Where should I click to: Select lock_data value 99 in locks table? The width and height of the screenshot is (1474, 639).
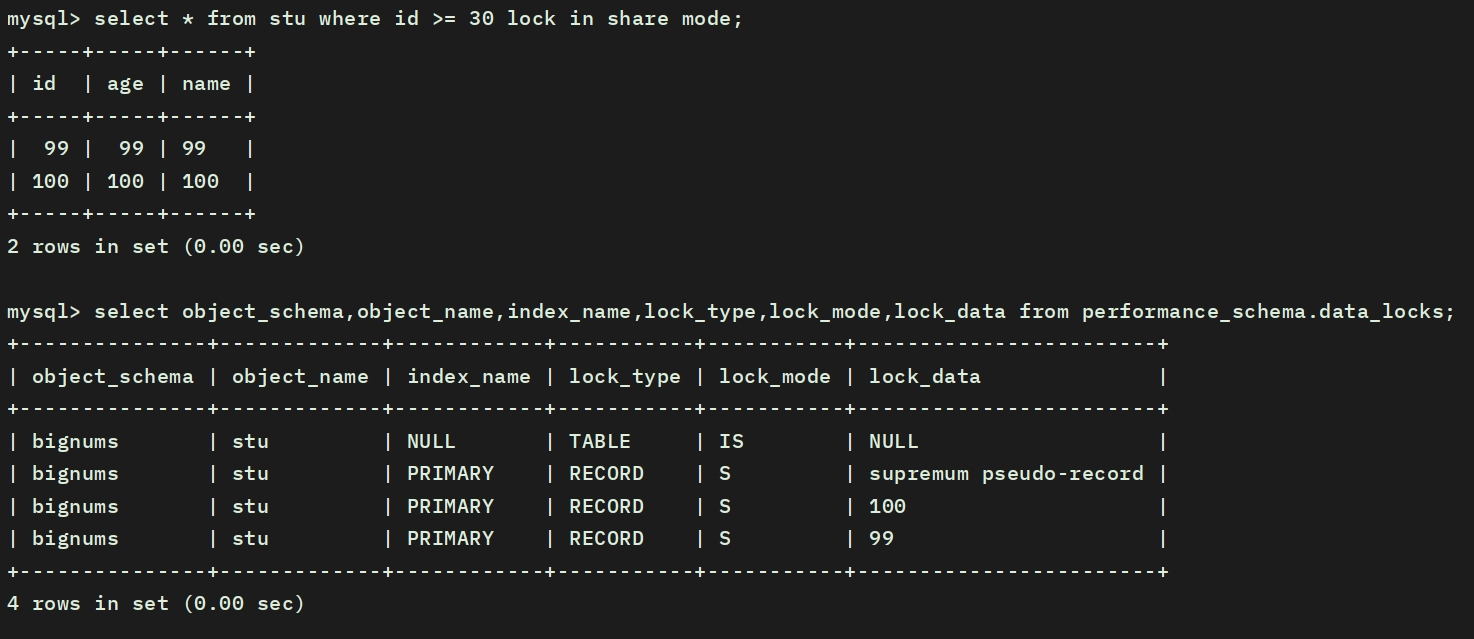click(881, 538)
